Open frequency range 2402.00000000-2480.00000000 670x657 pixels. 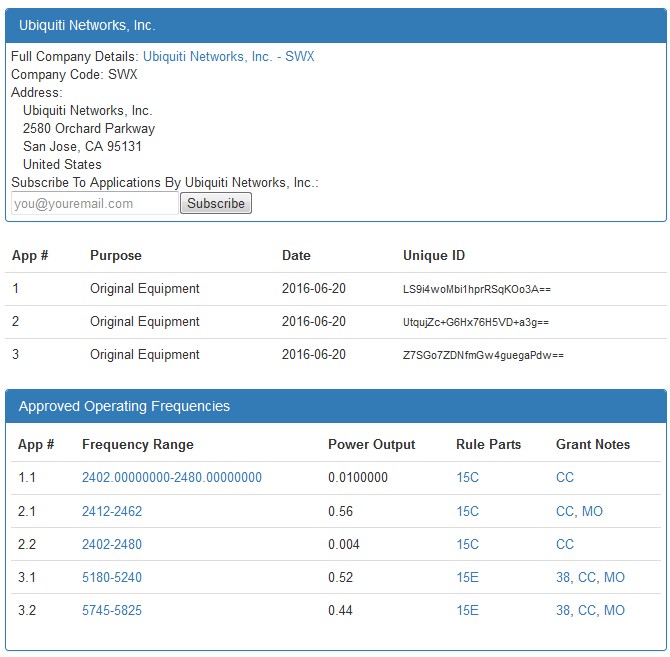[172, 477]
